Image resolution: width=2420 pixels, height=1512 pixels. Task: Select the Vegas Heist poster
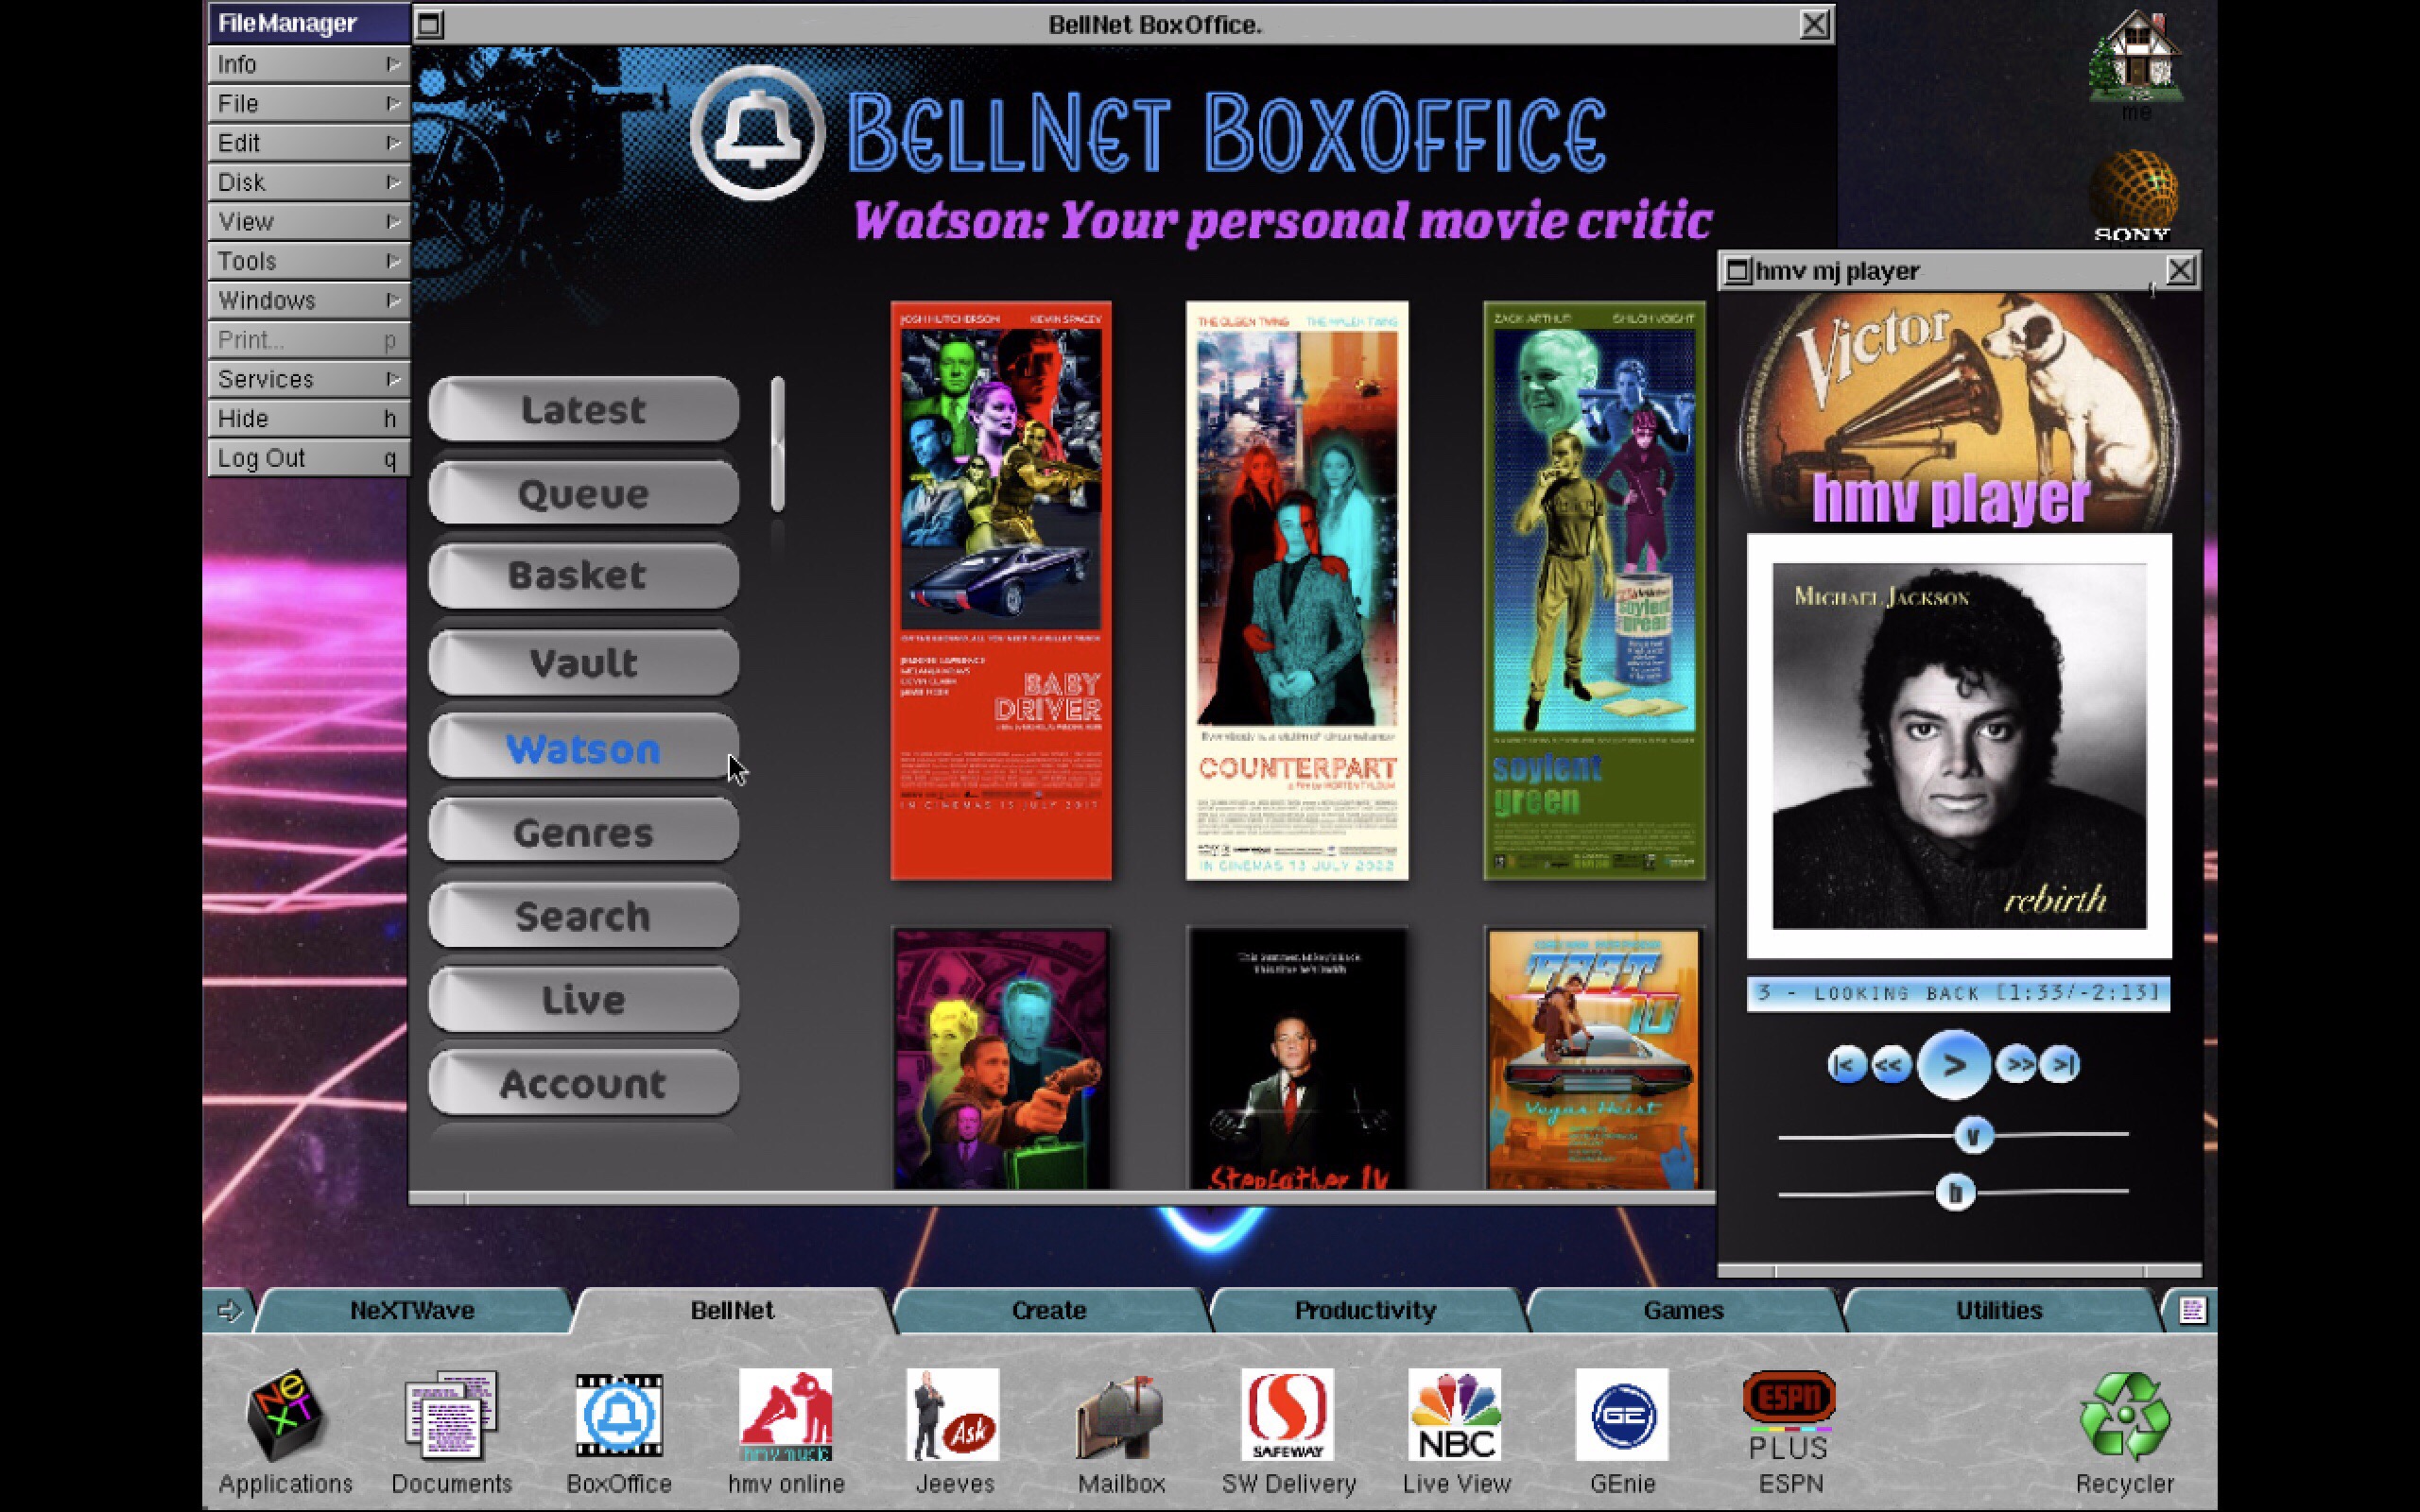click(1594, 1059)
